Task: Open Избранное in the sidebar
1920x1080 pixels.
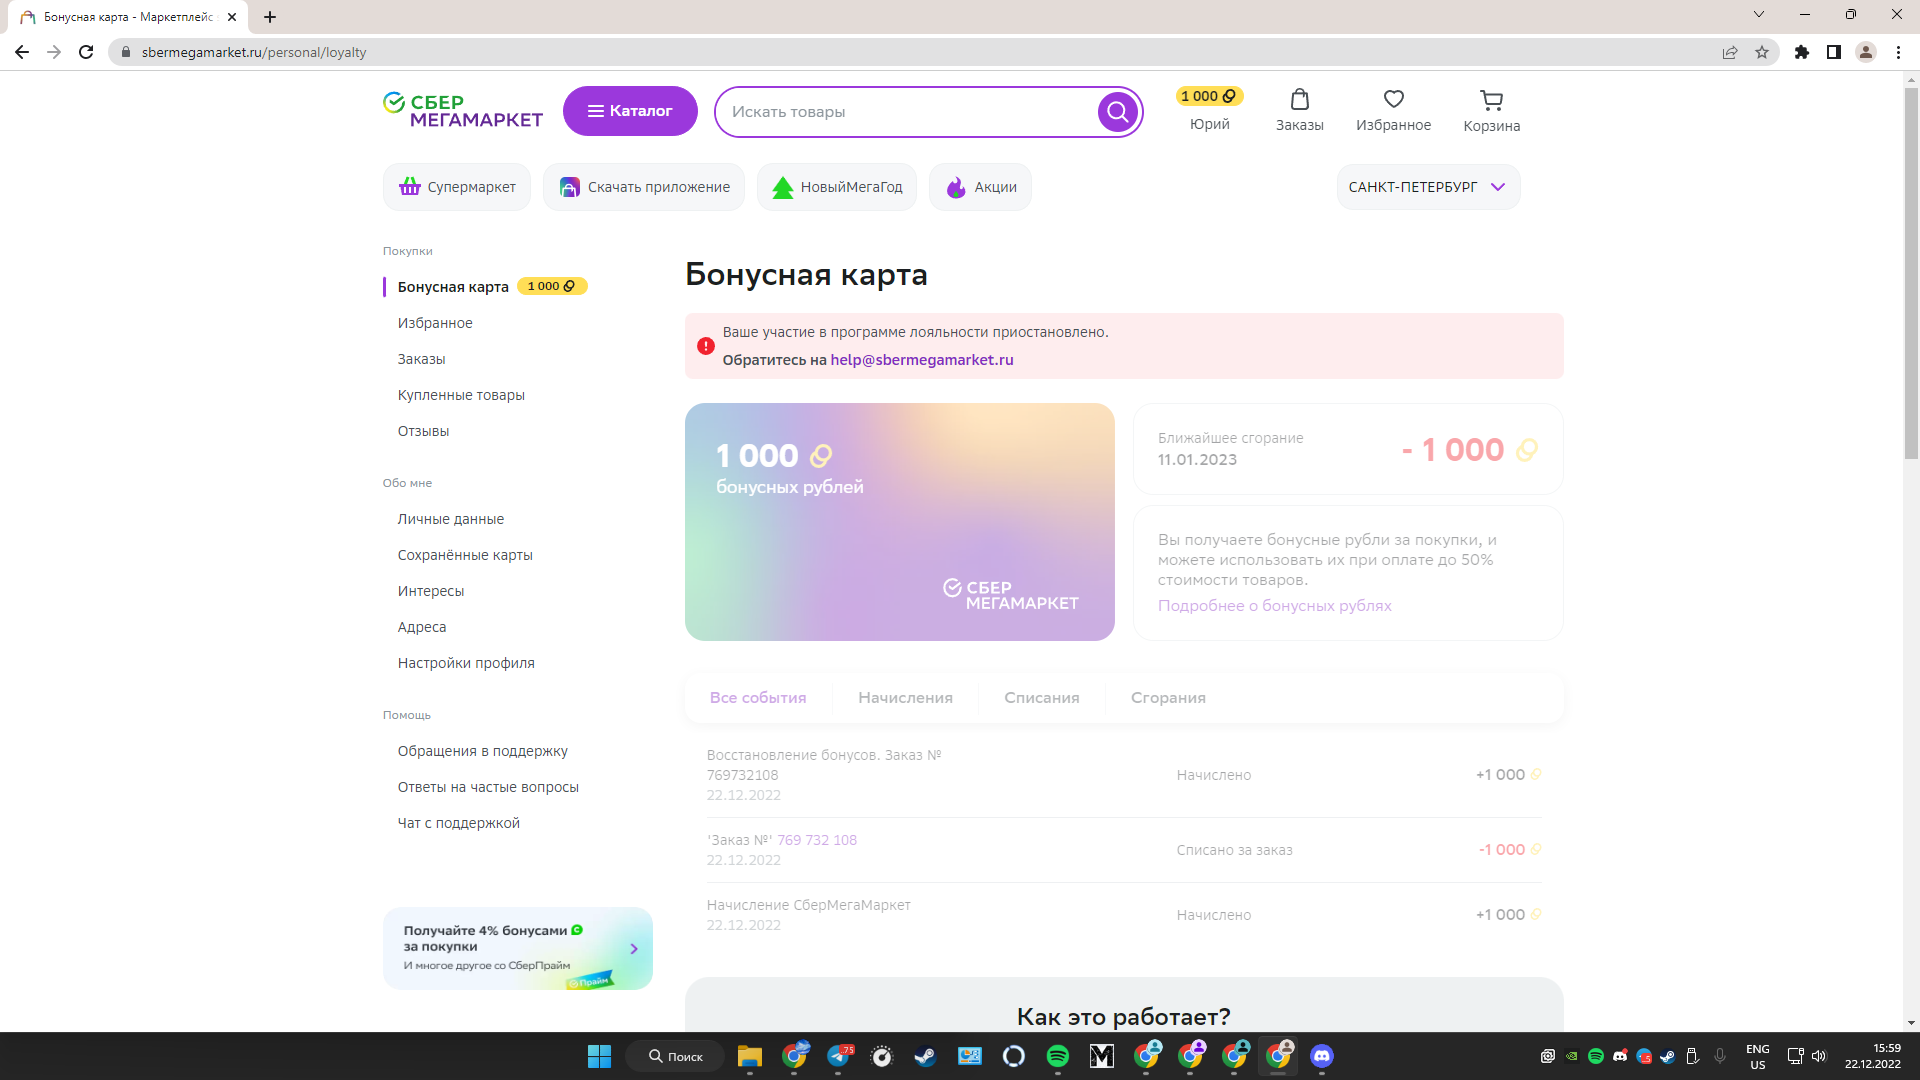Action: (435, 323)
